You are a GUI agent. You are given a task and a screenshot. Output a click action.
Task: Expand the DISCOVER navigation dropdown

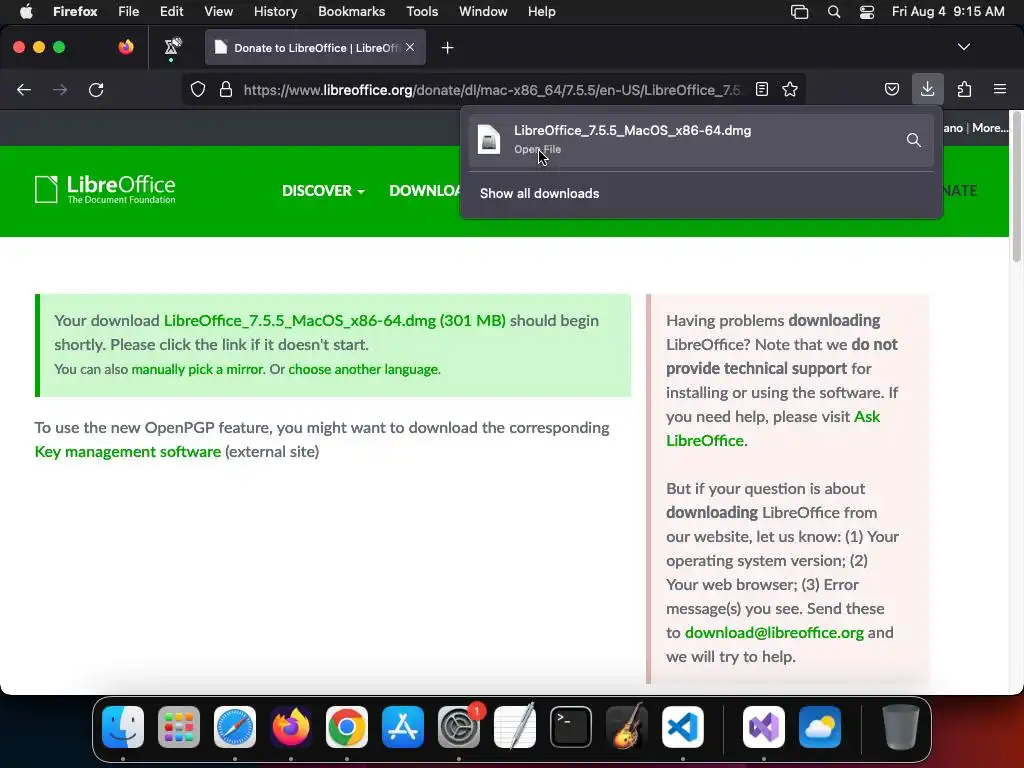(323, 191)
